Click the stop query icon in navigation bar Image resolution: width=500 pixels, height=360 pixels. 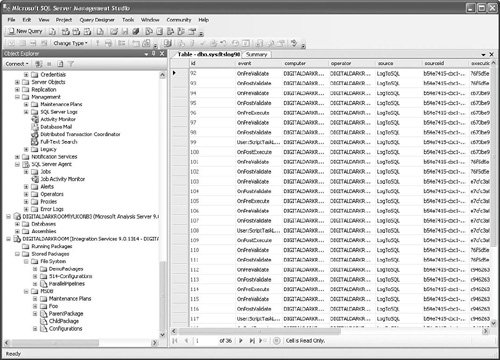(x=276, y=341)
